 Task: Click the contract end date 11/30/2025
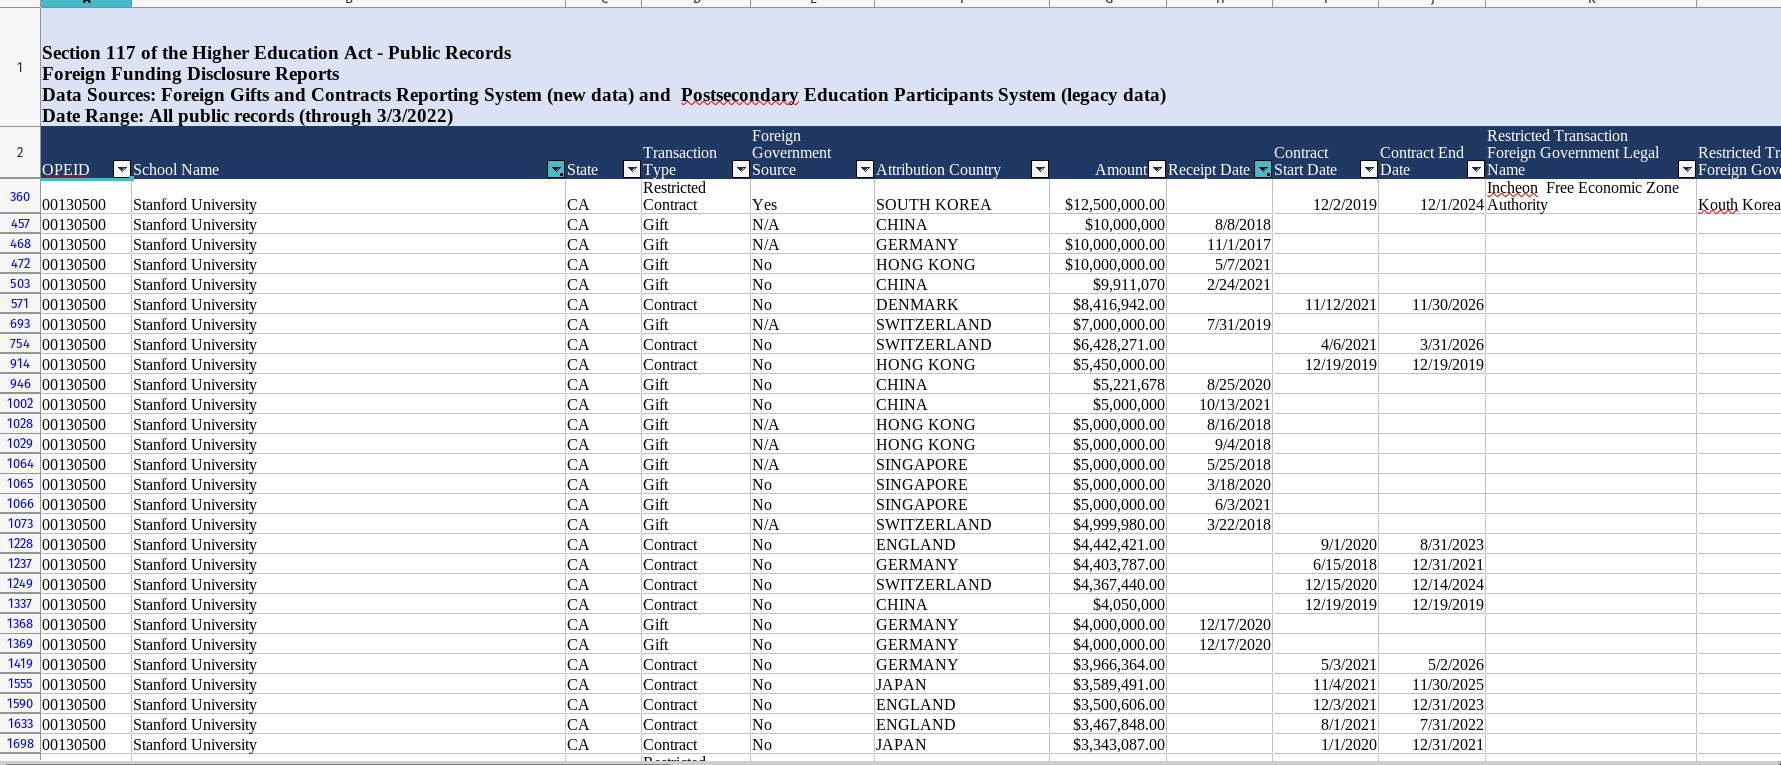pos(1432,685)
